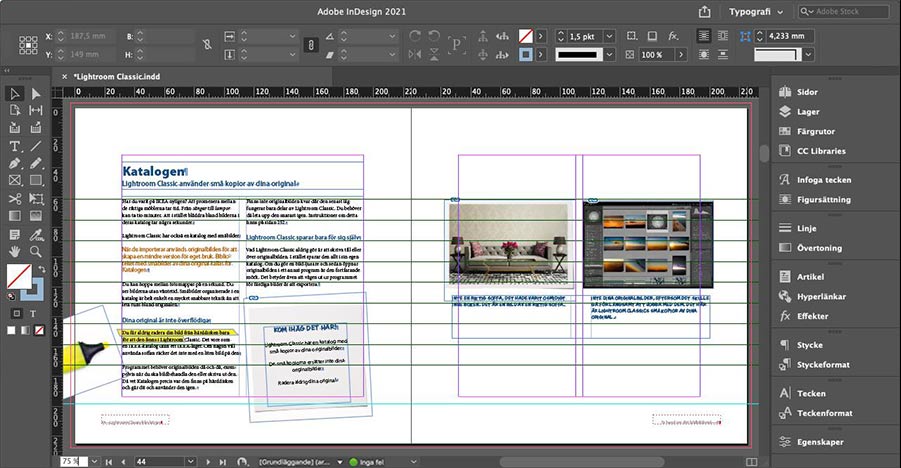Click the fill color None swatch in control bar
Image resolution: width=901 pixels, height=468 pixels.
tap(525, 36)
